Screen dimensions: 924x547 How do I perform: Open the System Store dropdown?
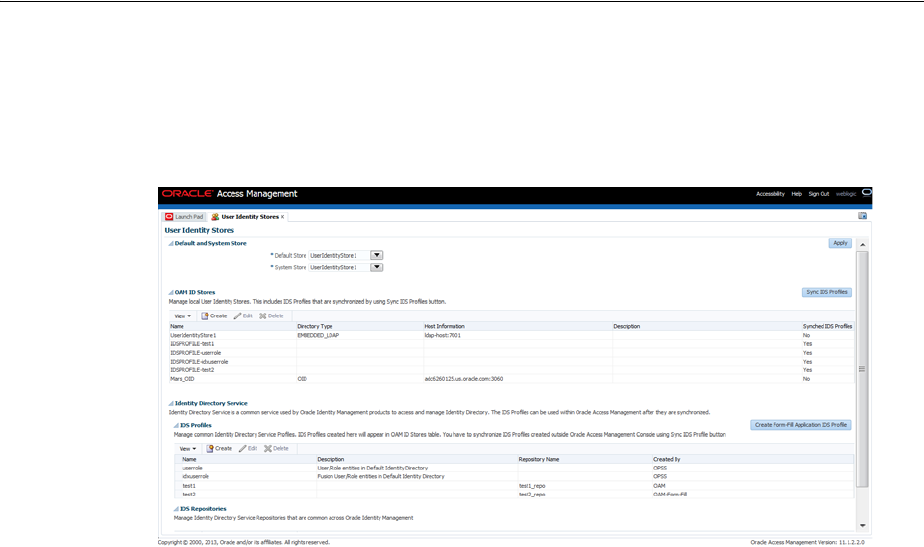point(377,267)
